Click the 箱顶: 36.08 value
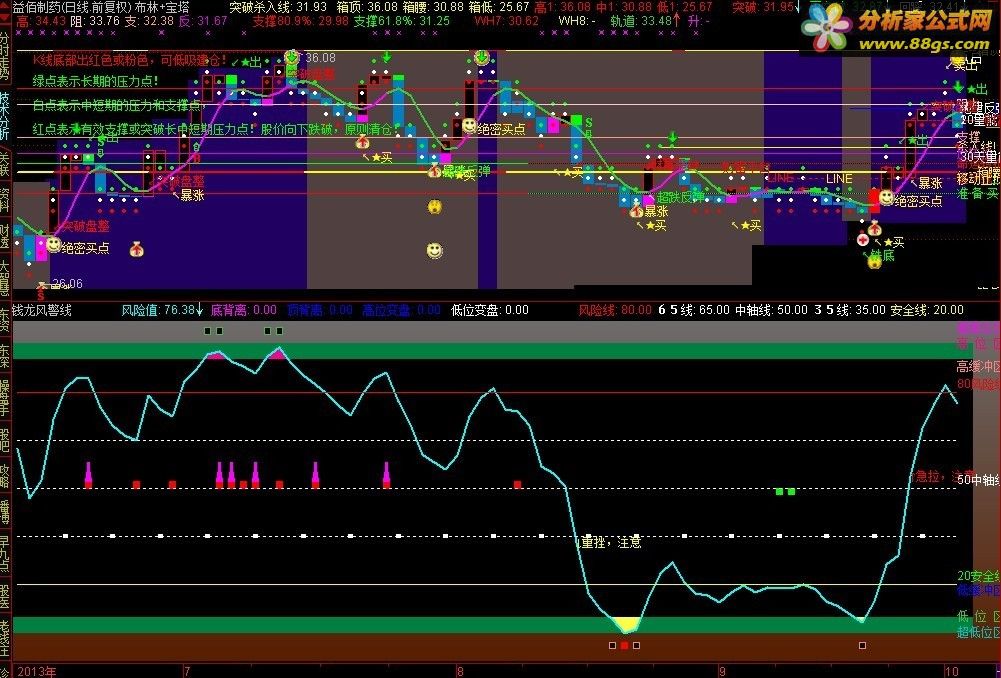1001x678 pixels. (367, 7)
